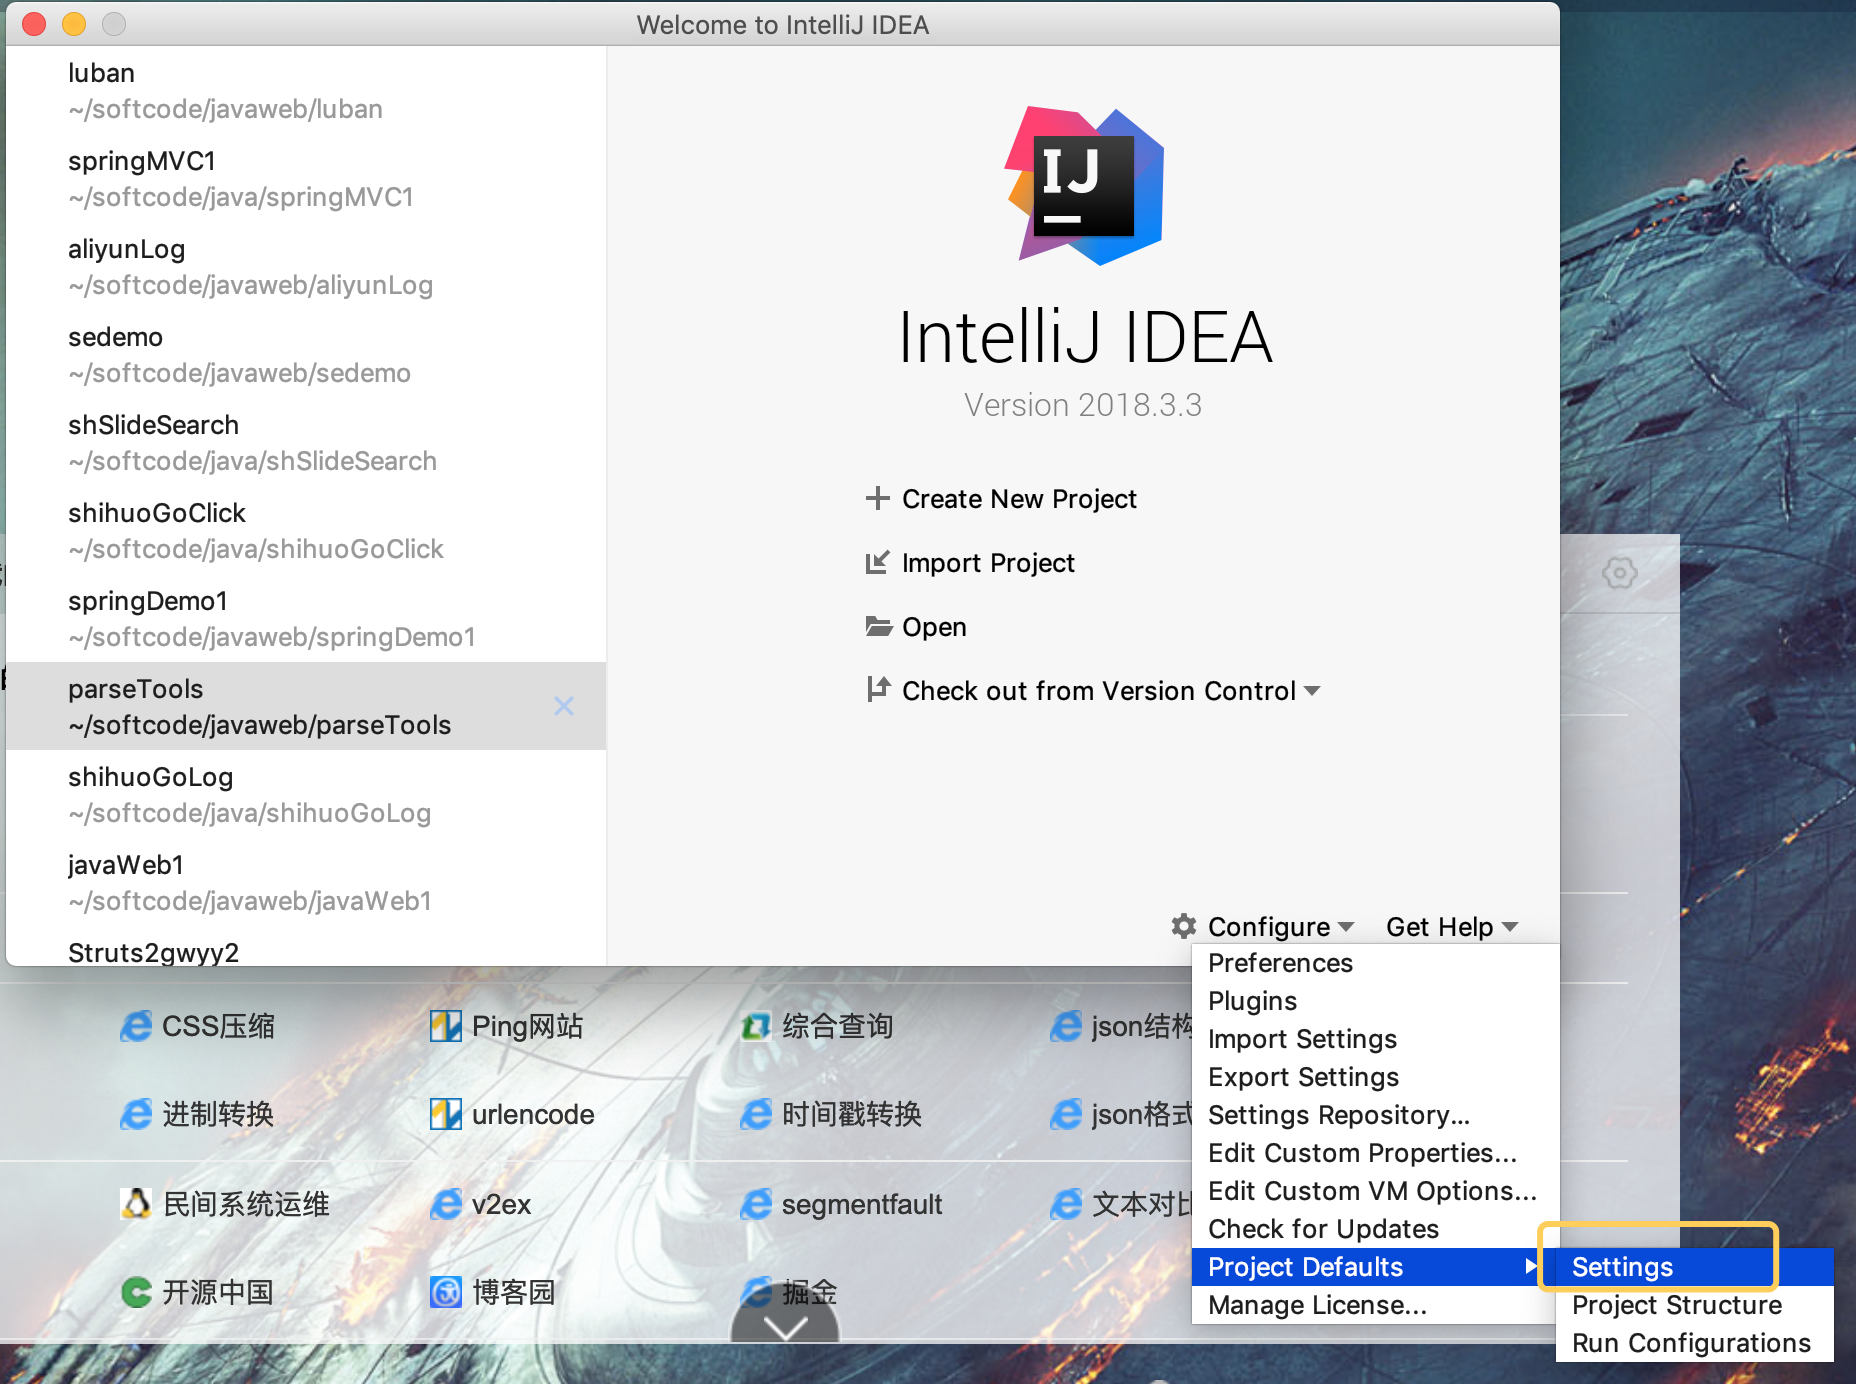
Task: Remove parseTools via its X icon
Action: pos(564,706)
